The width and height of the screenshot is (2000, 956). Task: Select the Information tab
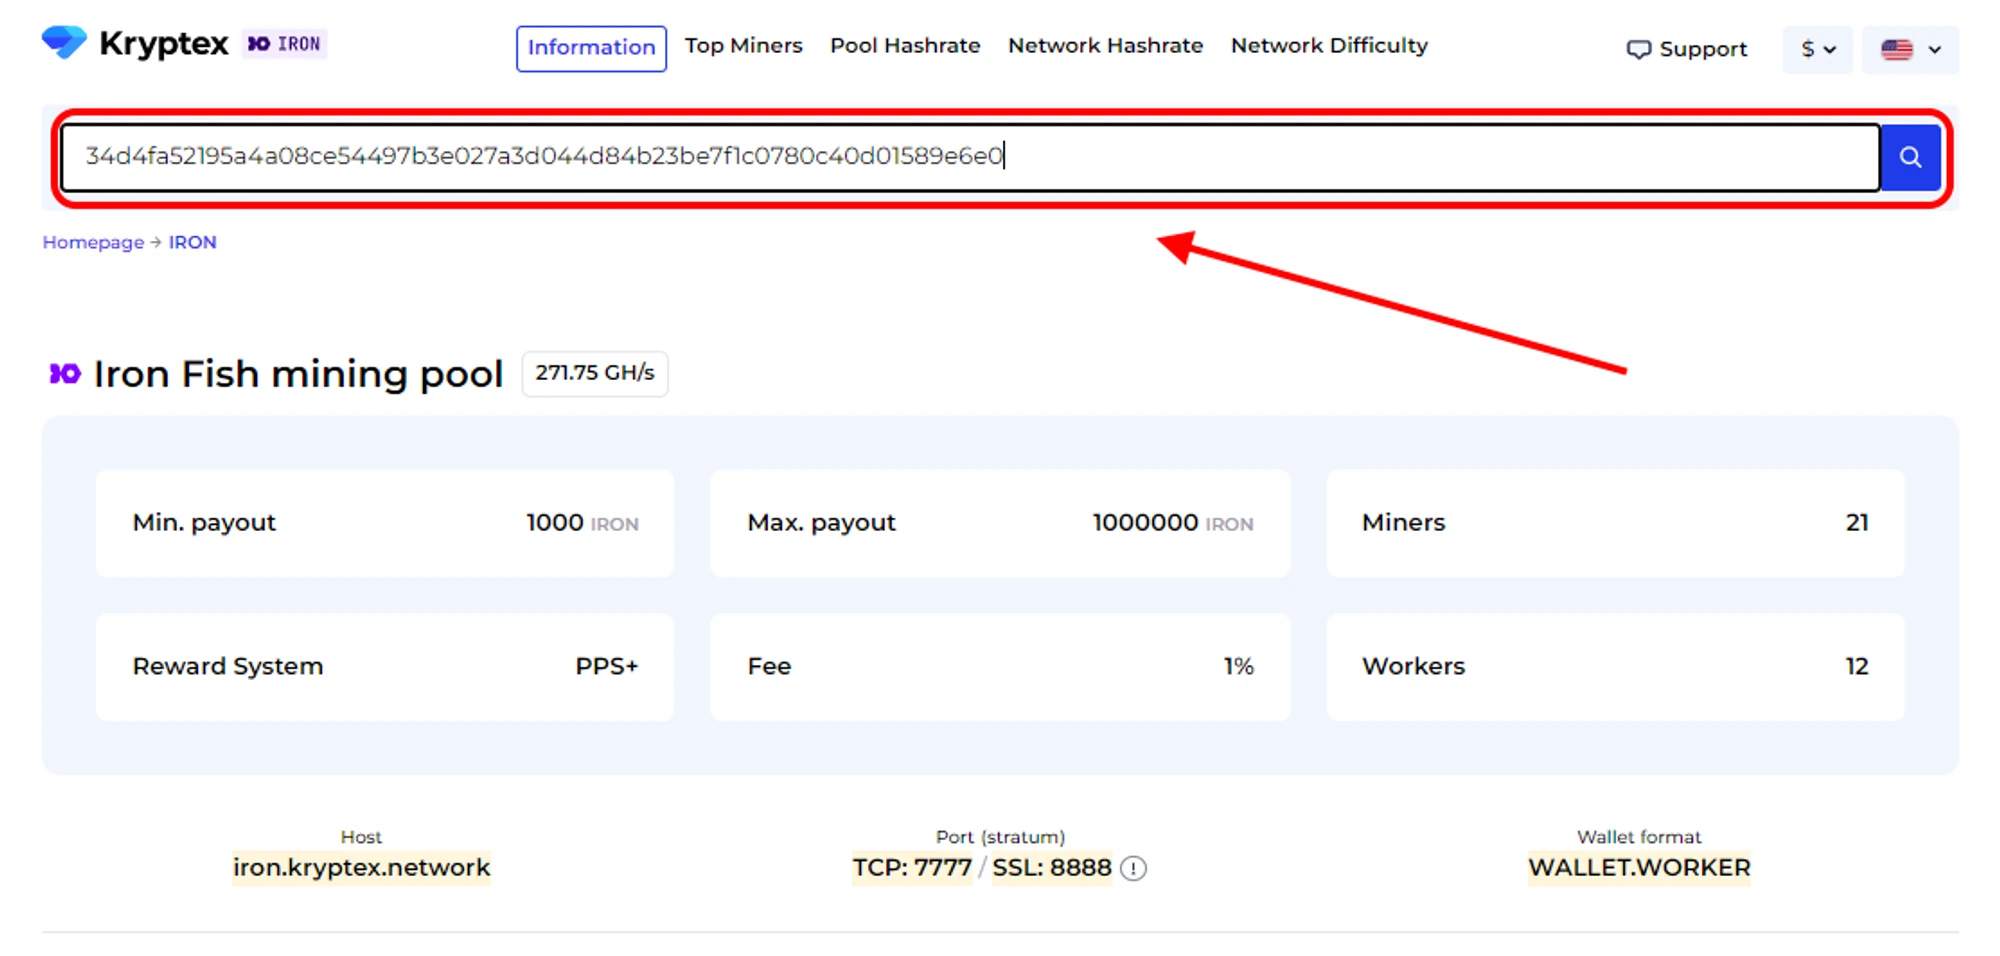(591, 48)
